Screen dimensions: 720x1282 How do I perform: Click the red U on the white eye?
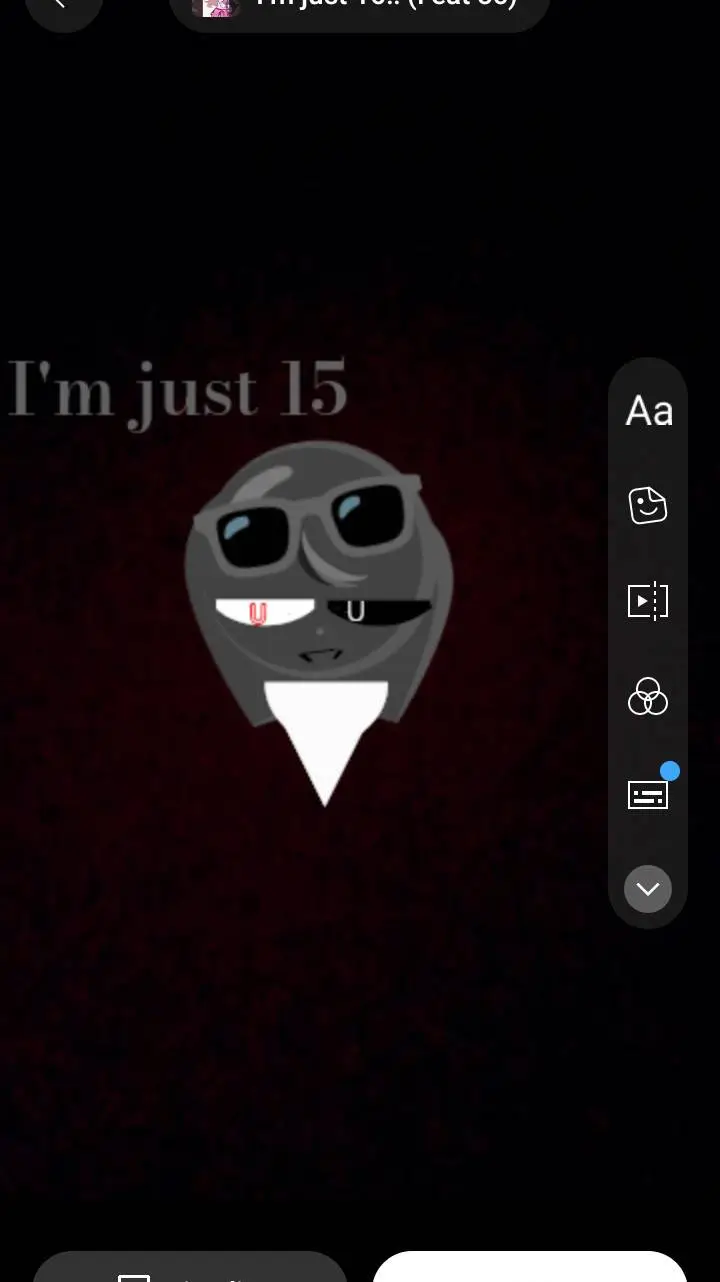(258, 614)
